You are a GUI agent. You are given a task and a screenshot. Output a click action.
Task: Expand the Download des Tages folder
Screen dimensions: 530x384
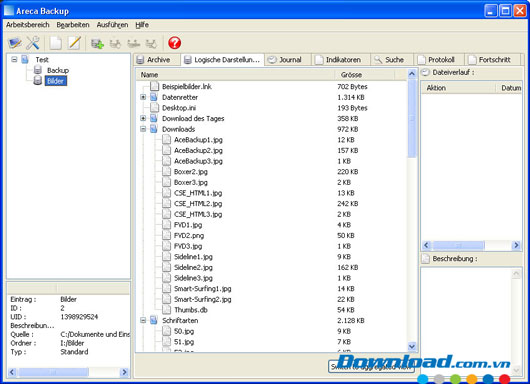click(x=143, y=118)
